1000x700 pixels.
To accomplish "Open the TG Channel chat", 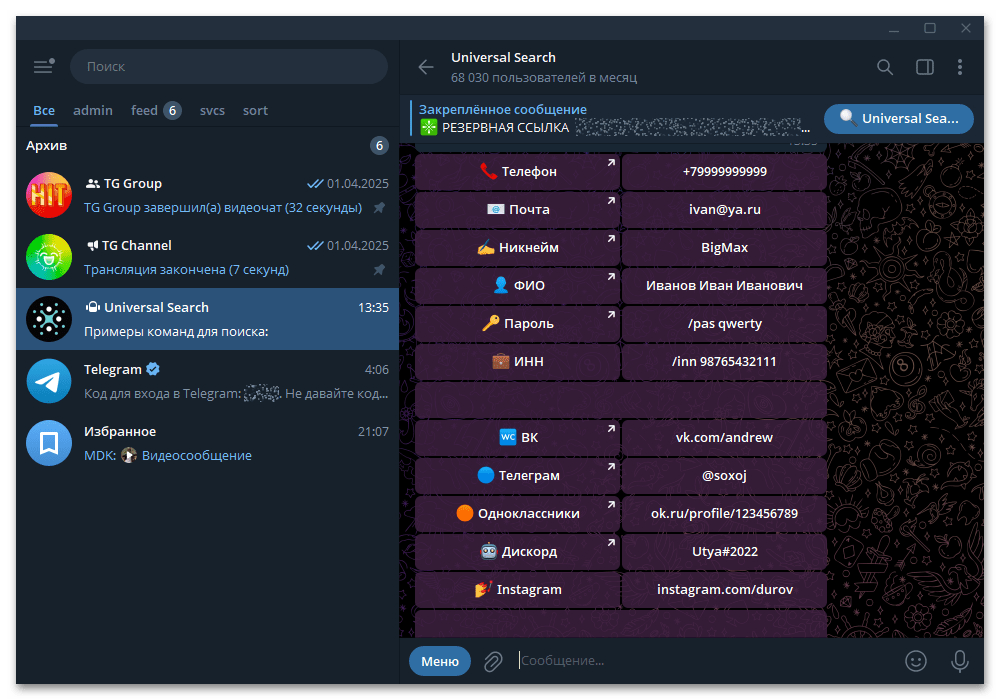I will (207, 257).
